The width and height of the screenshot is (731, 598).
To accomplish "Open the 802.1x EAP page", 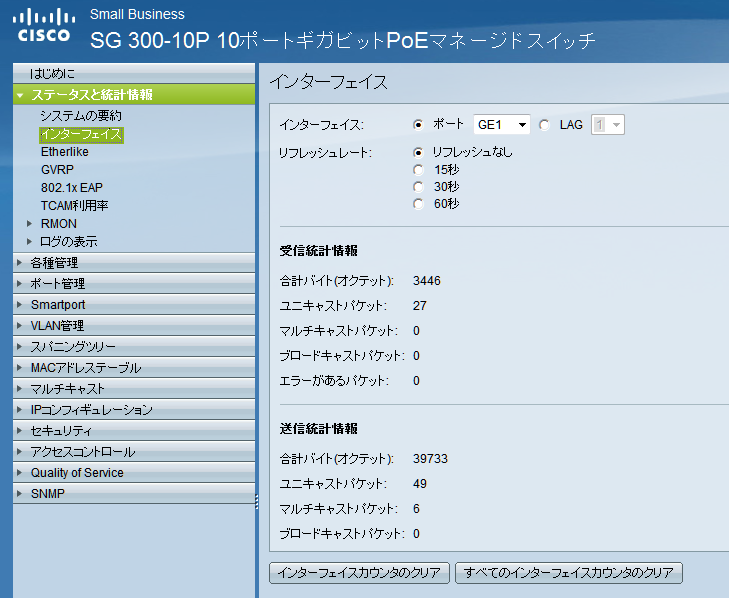I will (72, 188).
